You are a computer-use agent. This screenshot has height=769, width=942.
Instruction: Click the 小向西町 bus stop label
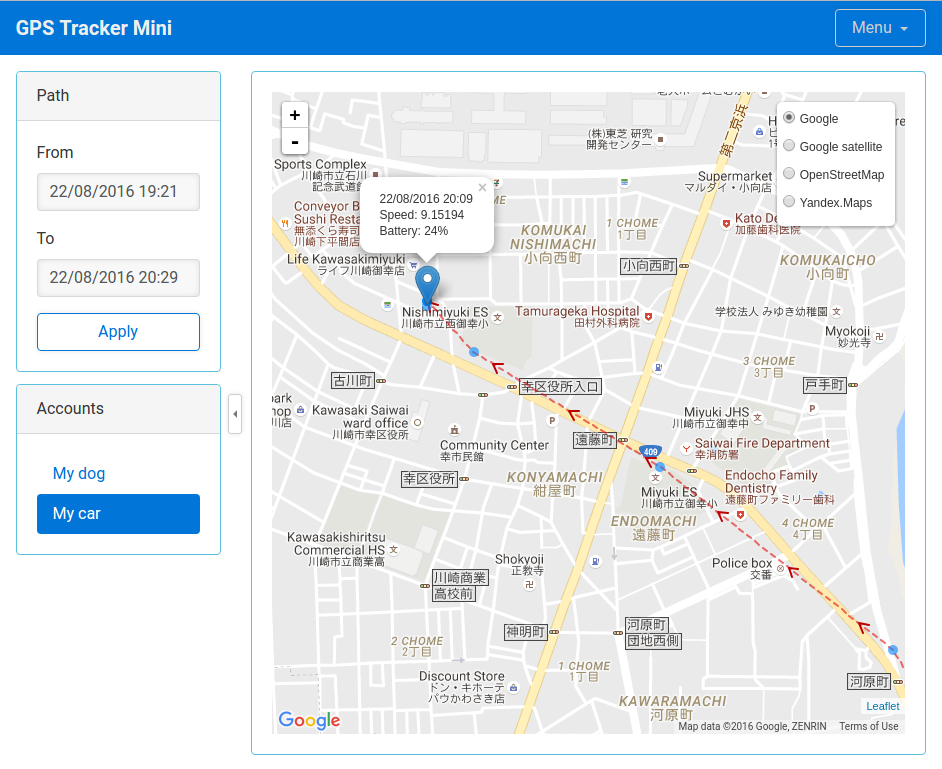tap(648, 266)
